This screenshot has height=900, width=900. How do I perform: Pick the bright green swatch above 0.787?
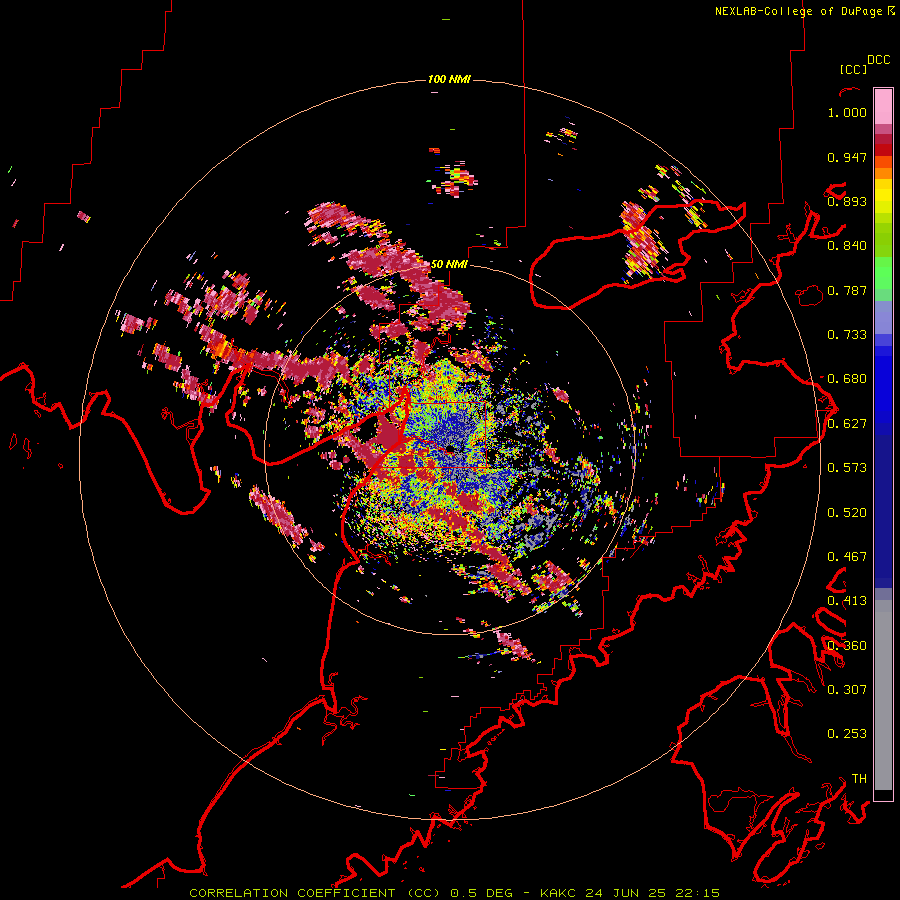pyautogui.click(x=883, y=273)
